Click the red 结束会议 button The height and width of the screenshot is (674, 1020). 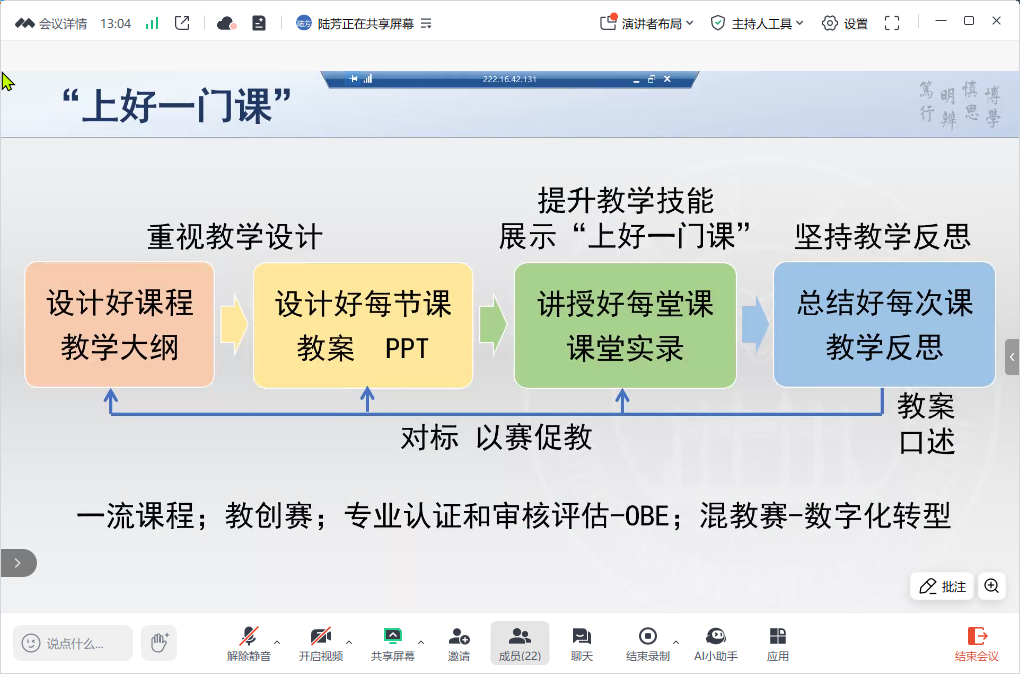click(x=976, y=643)
